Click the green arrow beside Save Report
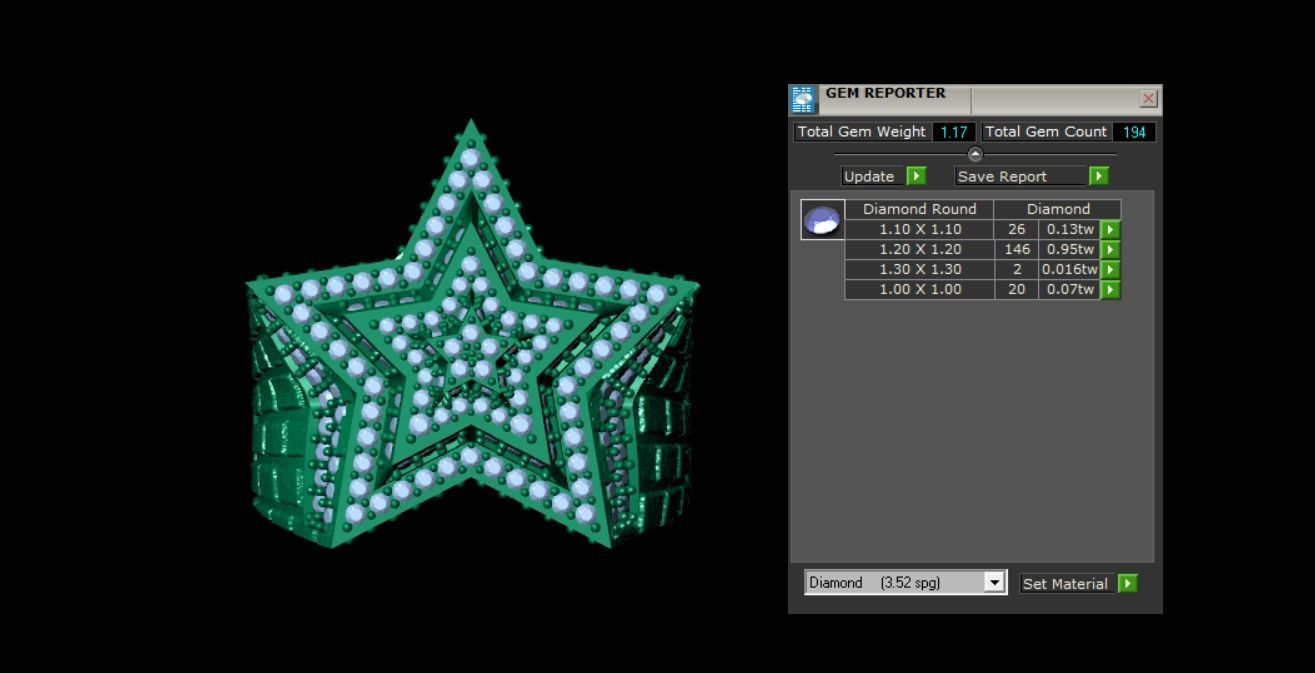This screenshot has height=673, width=1315. pos(1098,176)
